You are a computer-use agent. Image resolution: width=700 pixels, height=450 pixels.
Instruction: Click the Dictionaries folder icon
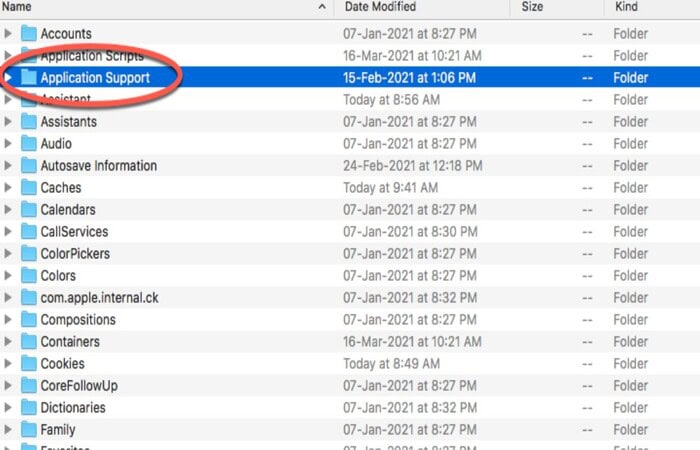(x=28, y=407)
